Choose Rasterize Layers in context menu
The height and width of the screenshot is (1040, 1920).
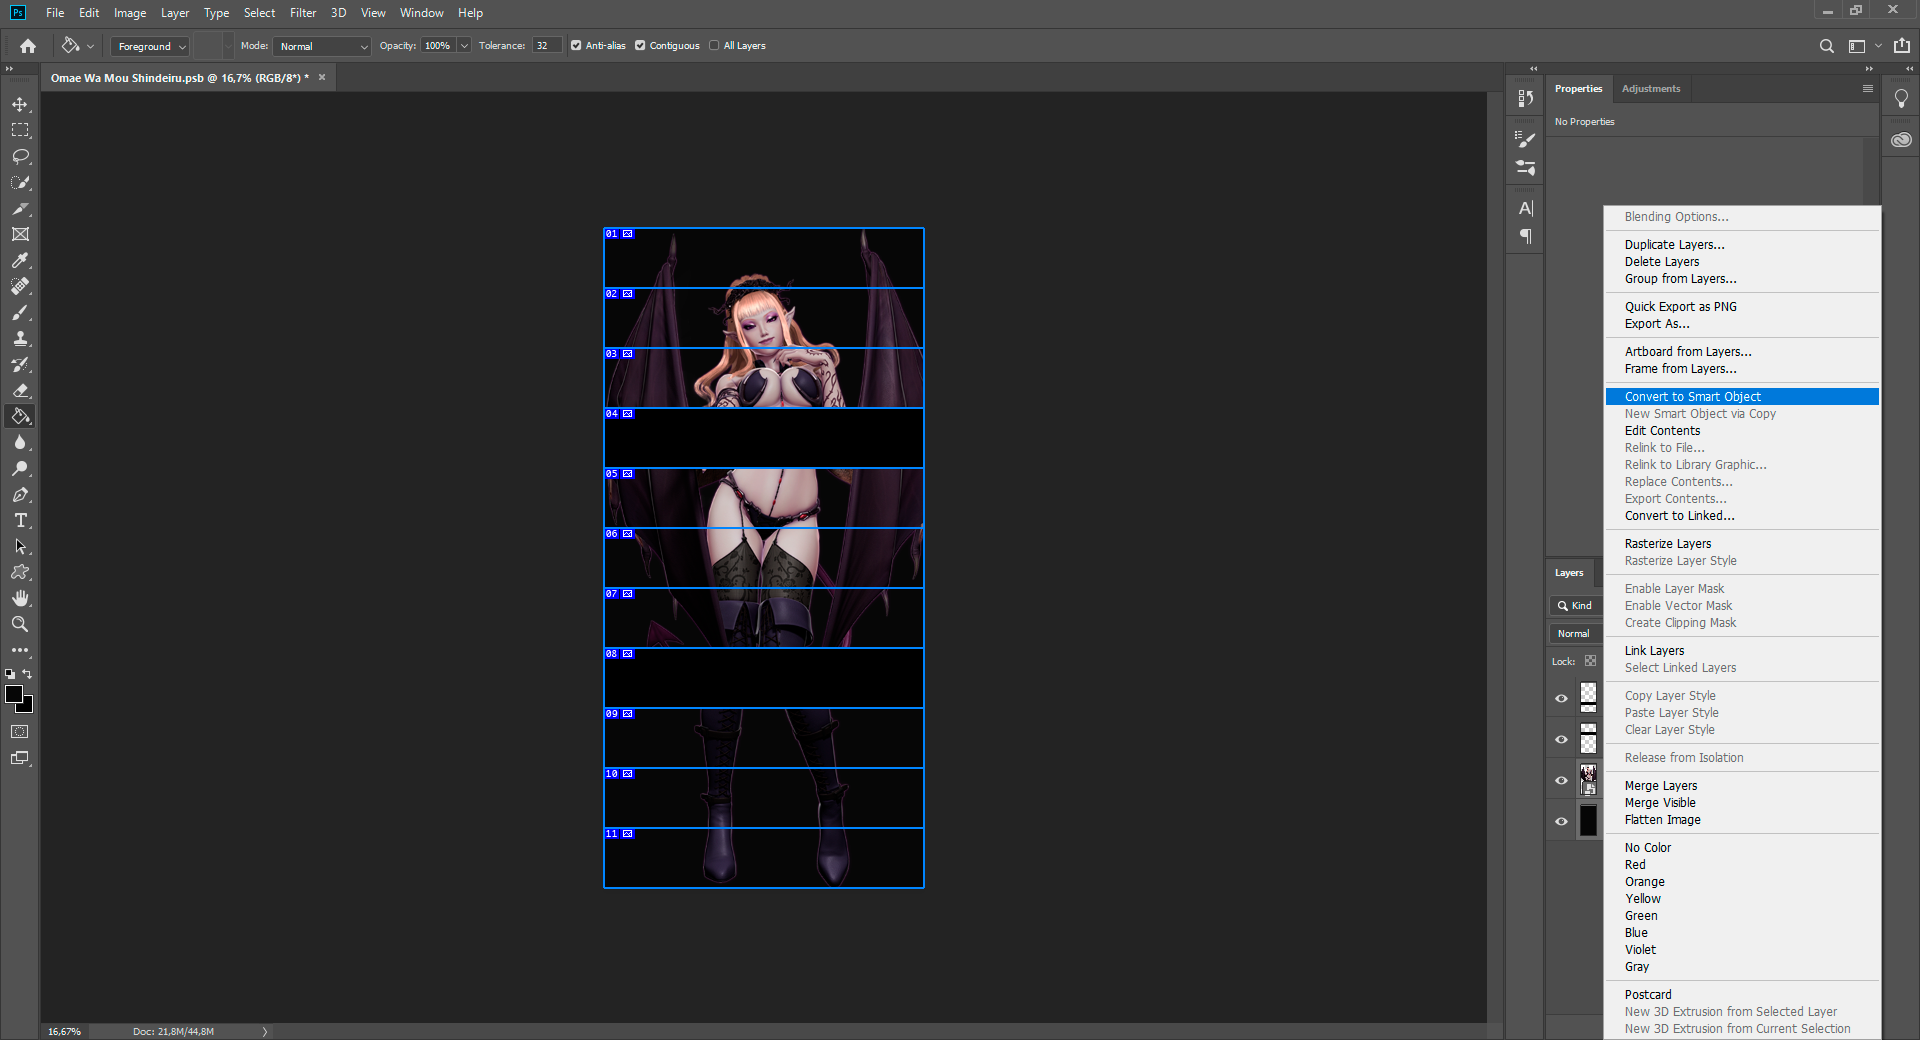point(1742,543)
